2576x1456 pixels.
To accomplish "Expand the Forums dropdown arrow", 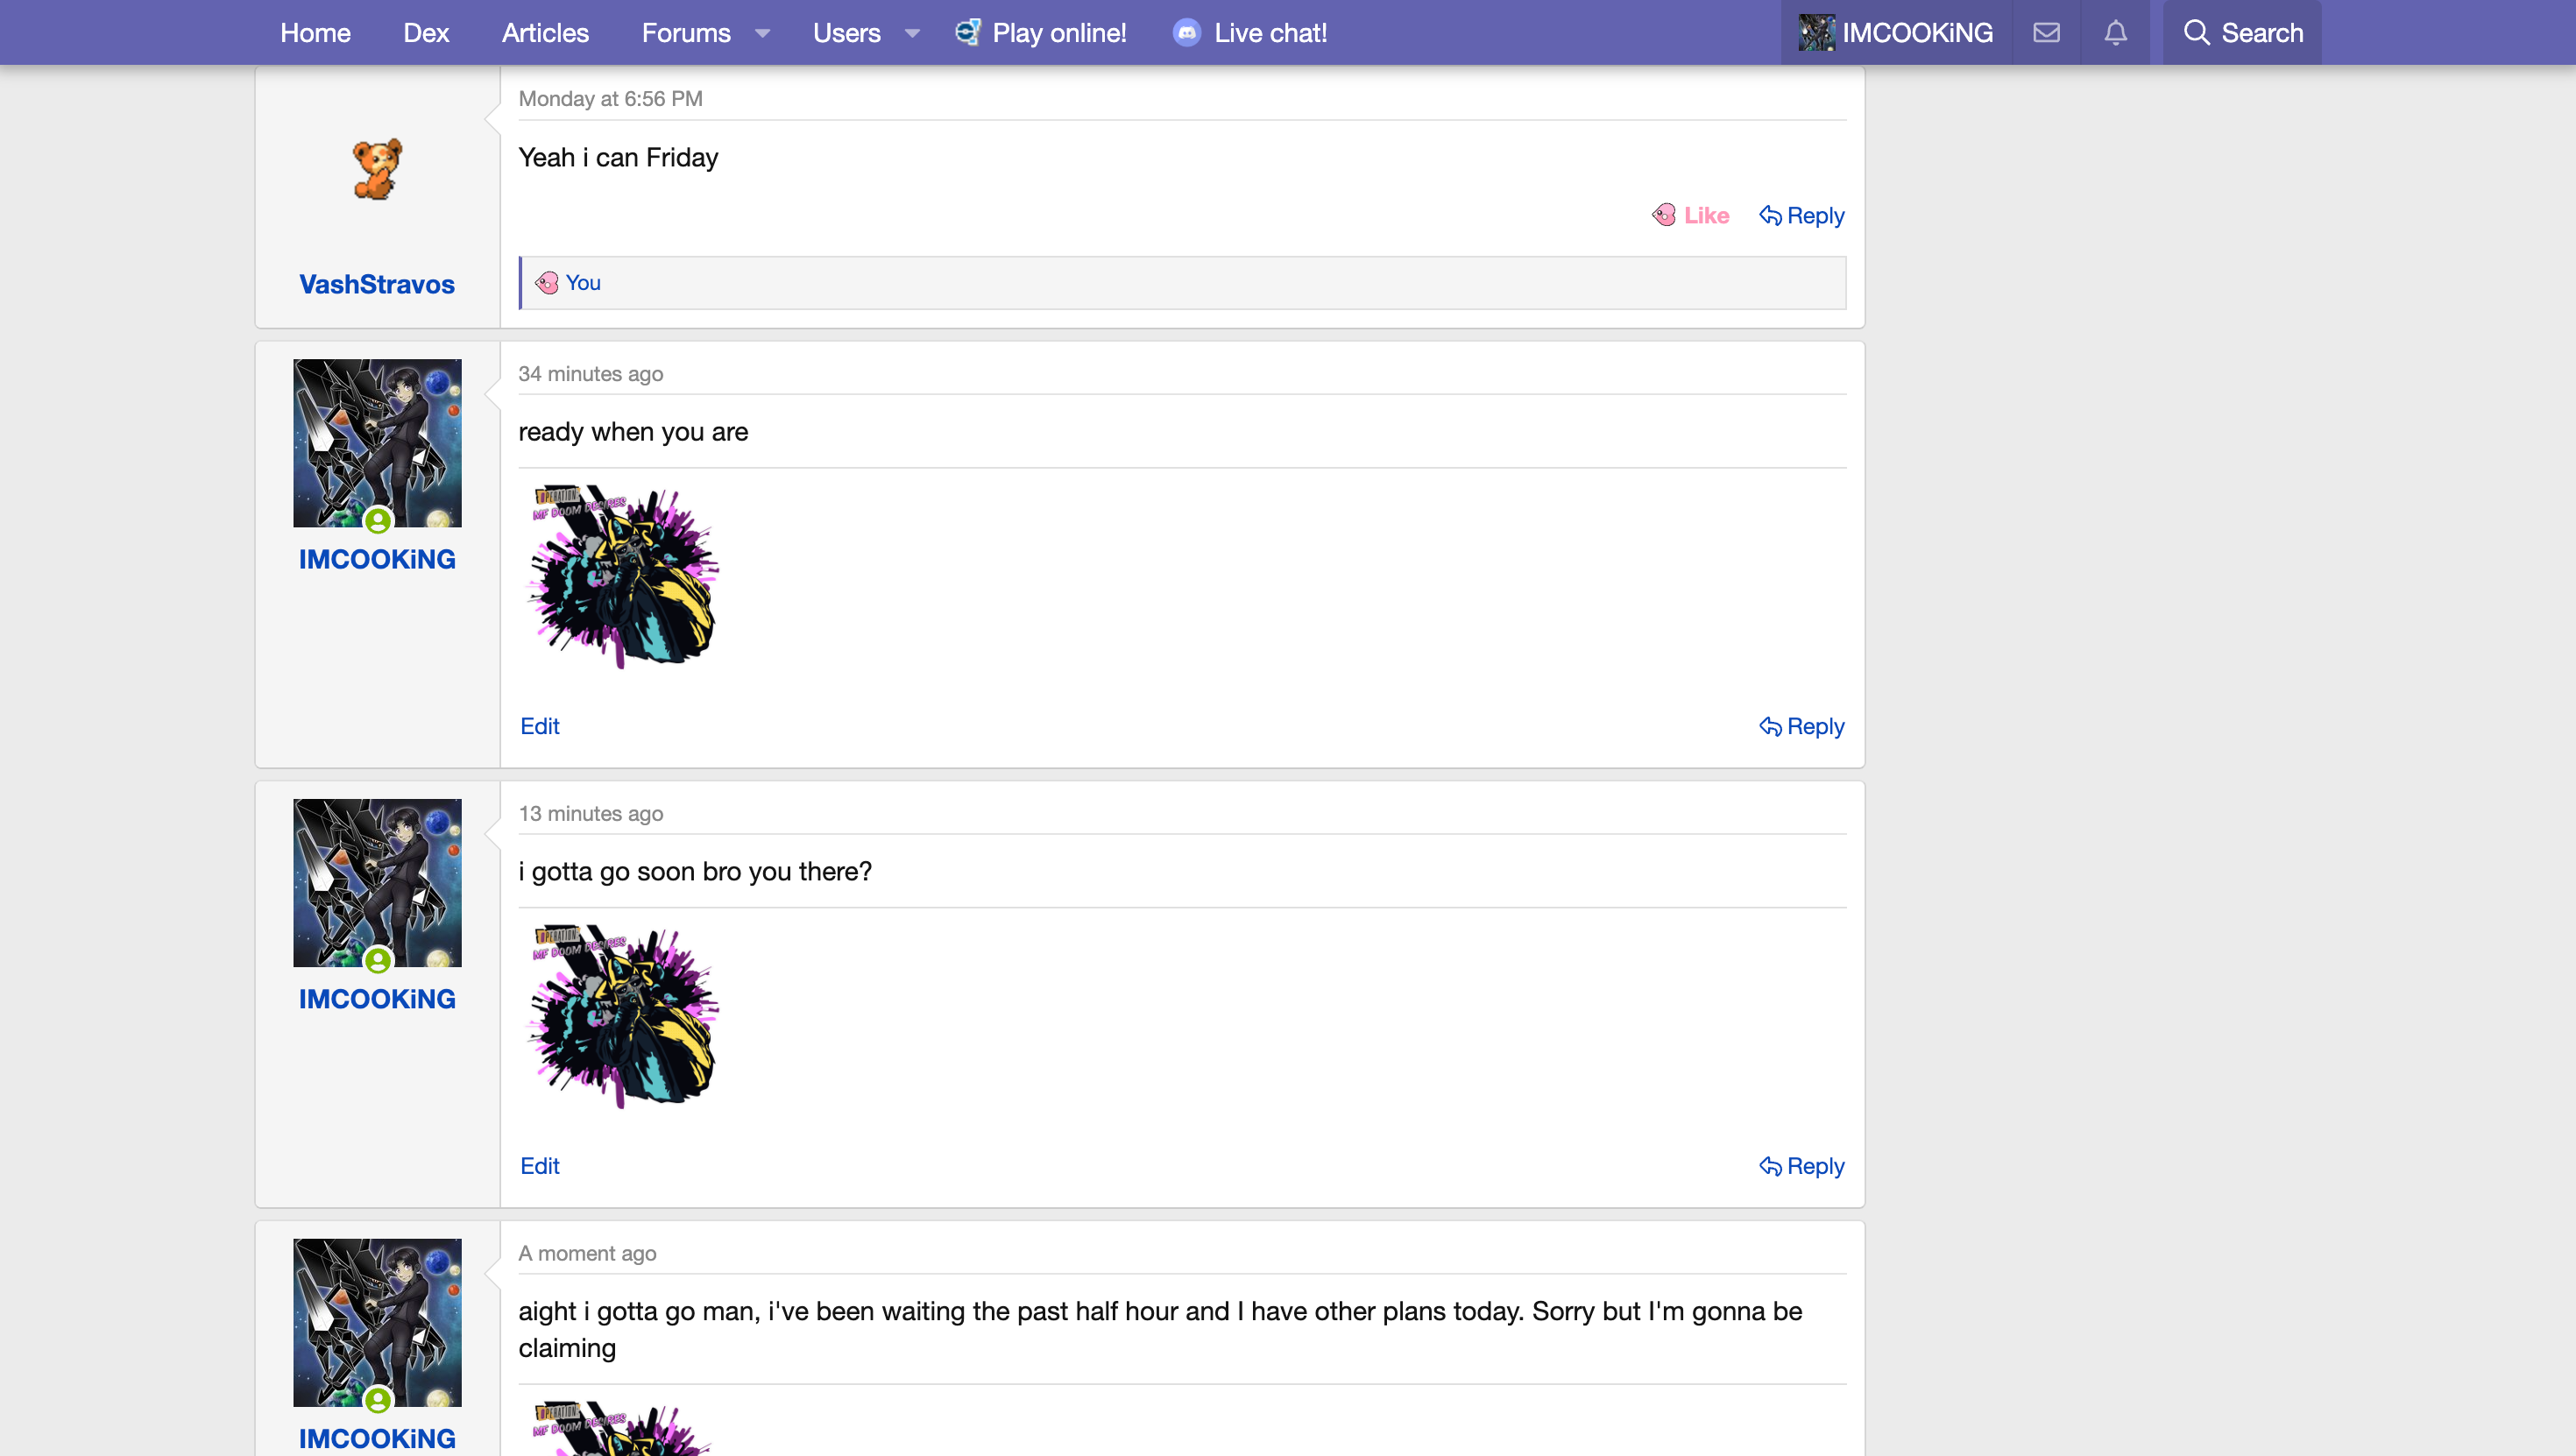I will pos(763,33).
